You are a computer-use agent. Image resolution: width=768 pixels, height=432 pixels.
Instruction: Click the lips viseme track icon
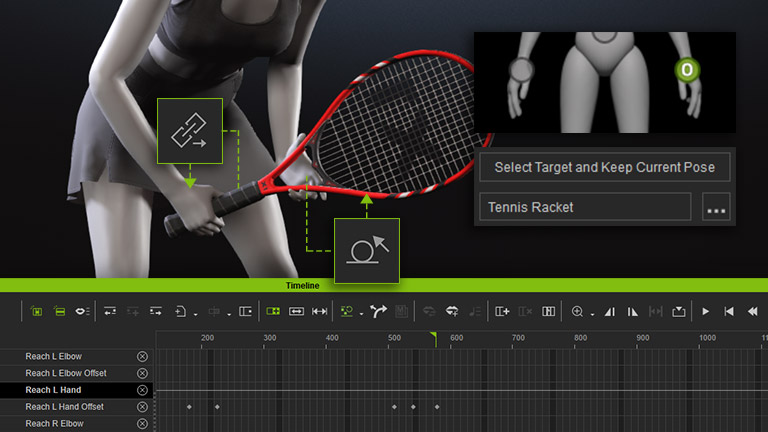coord(82,312)
